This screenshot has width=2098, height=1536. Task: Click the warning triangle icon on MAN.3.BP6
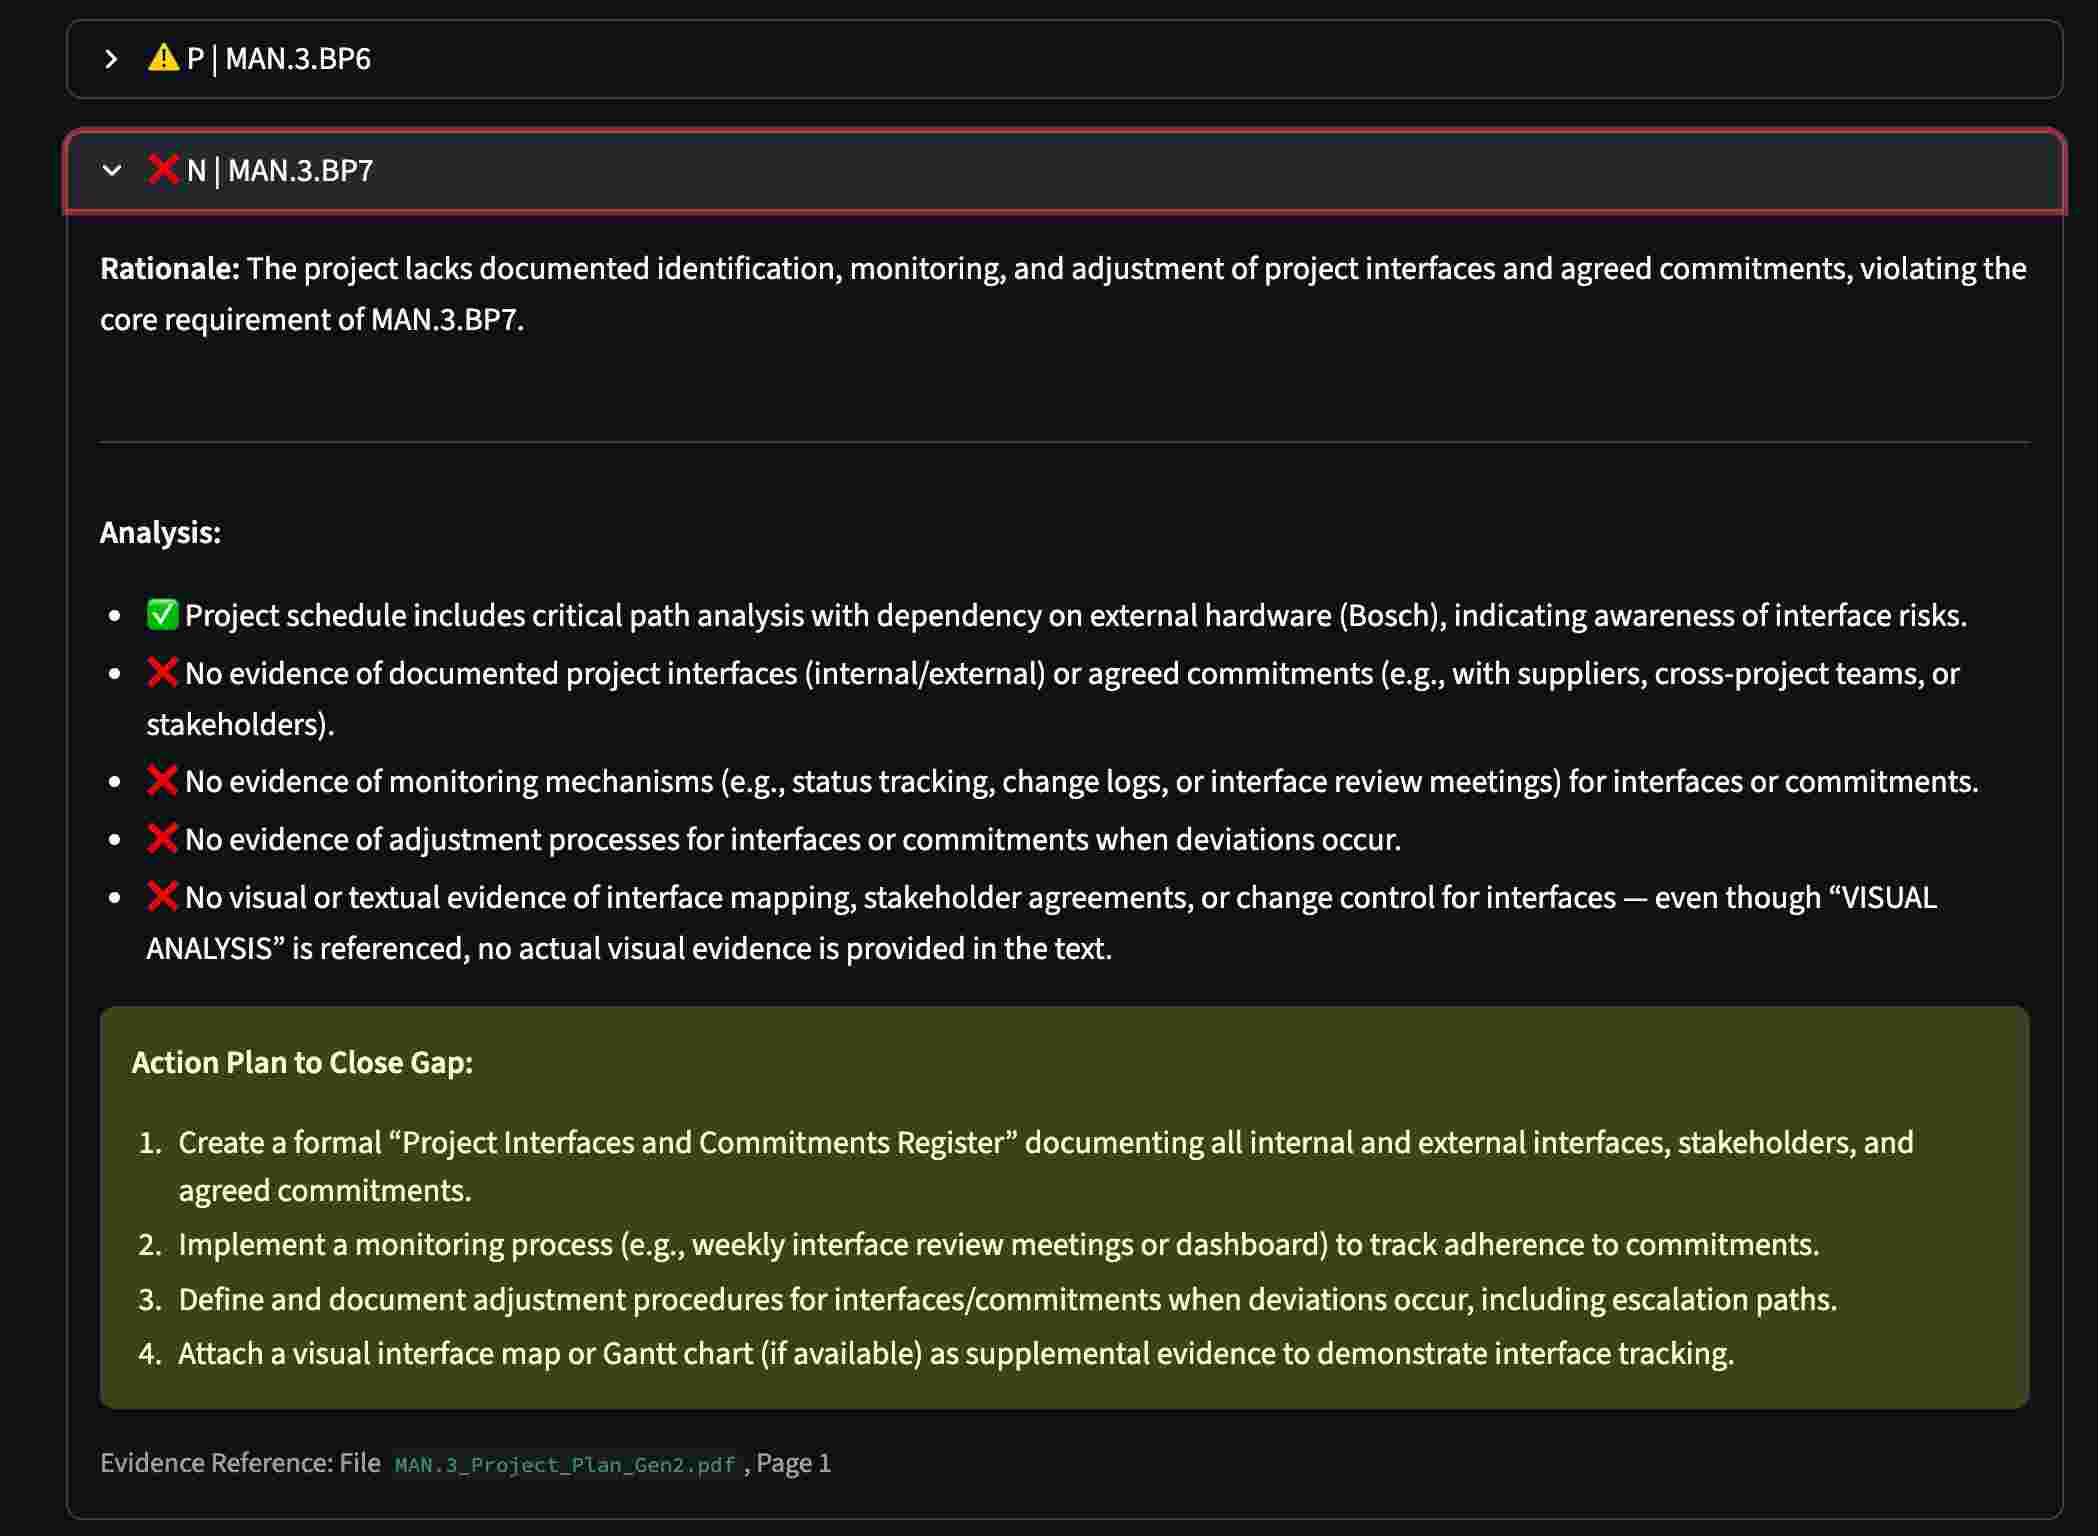point(161,58)
